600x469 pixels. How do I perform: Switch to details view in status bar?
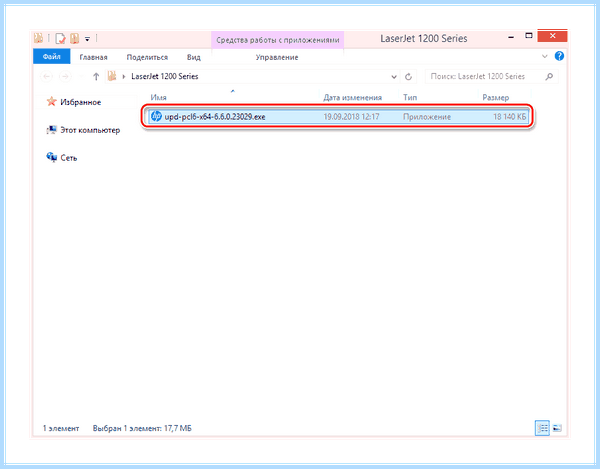tap(542, 428)
